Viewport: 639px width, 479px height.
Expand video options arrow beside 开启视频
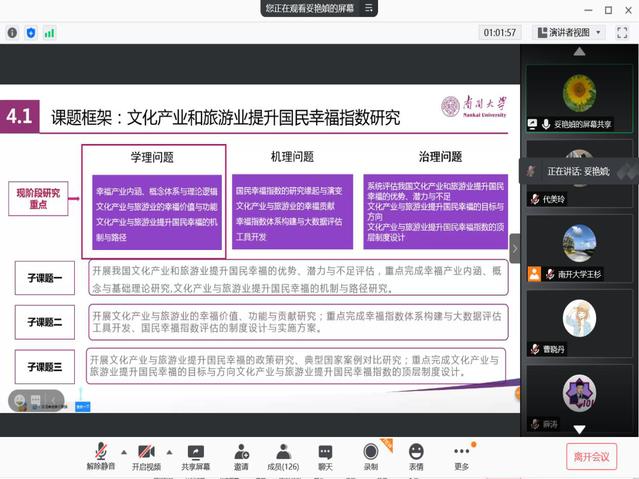pos(169,451)
